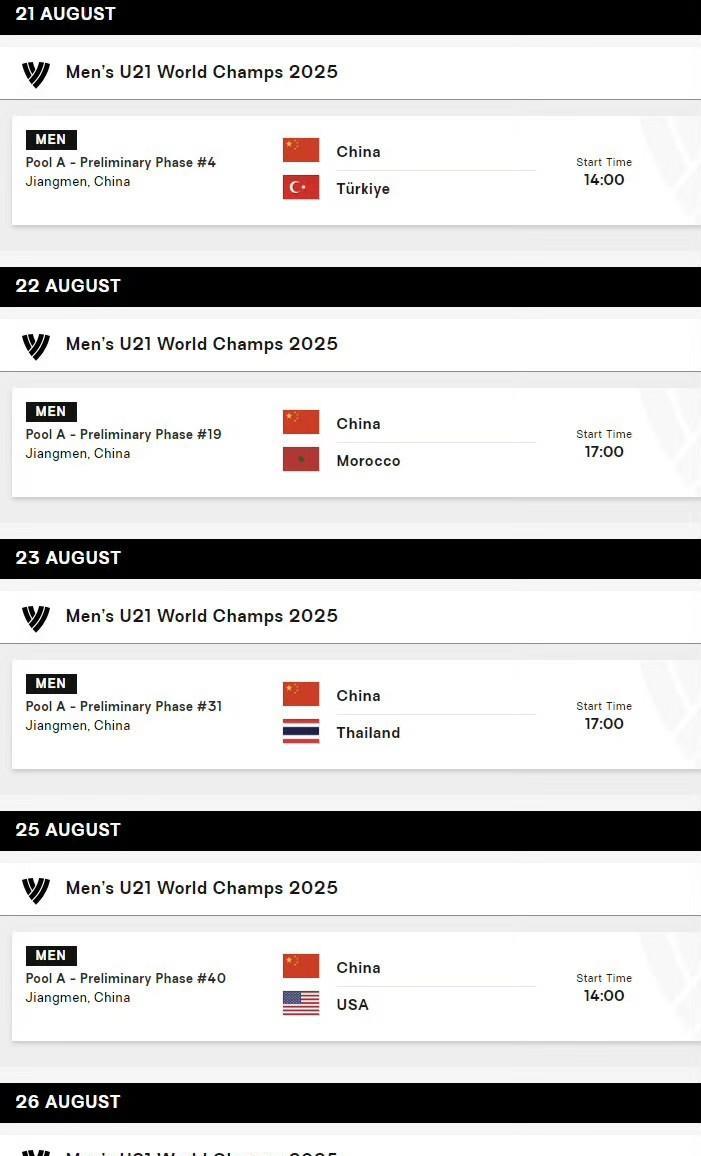This screenshot has width=701, height=1156.
Task: Open the Morocco team link
Action: click(x=368, y=461)
